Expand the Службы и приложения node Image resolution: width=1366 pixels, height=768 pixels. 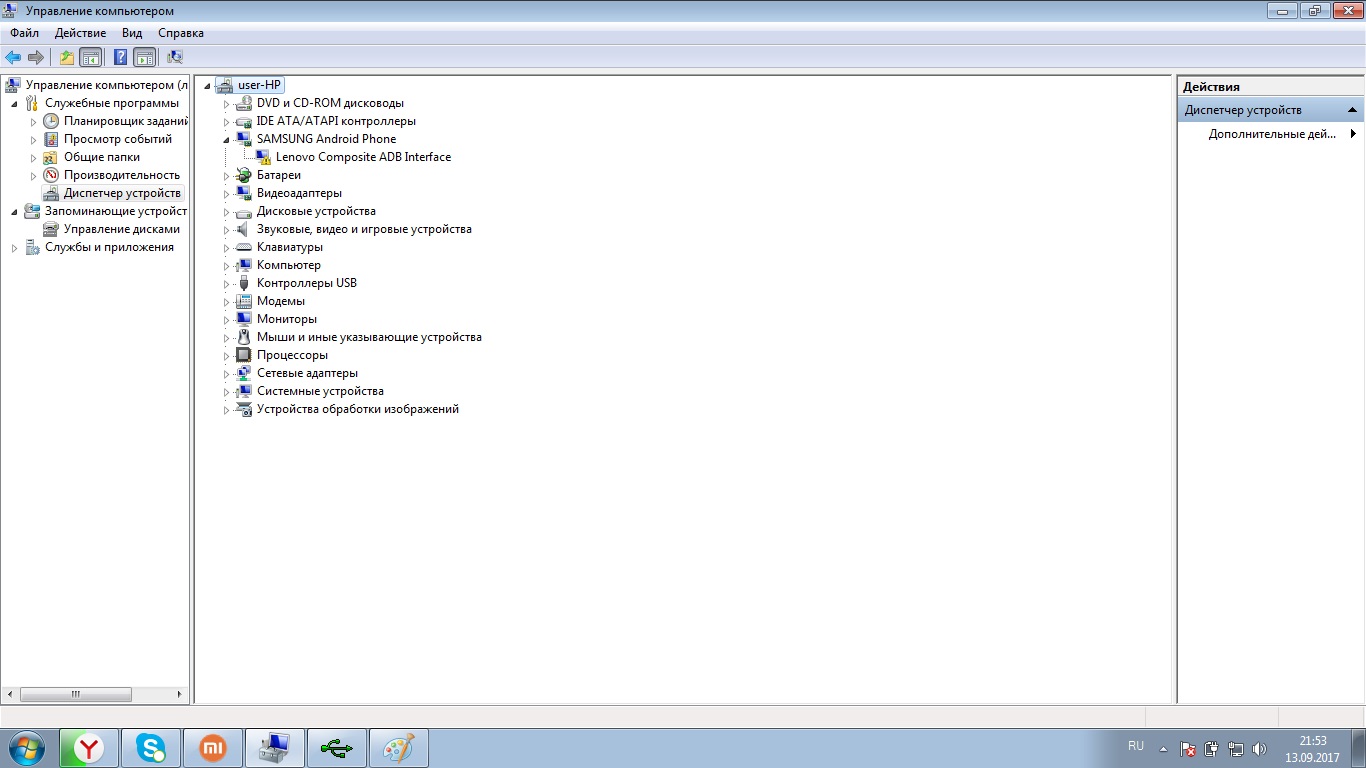pyautogui.click(x=14, y=247)
